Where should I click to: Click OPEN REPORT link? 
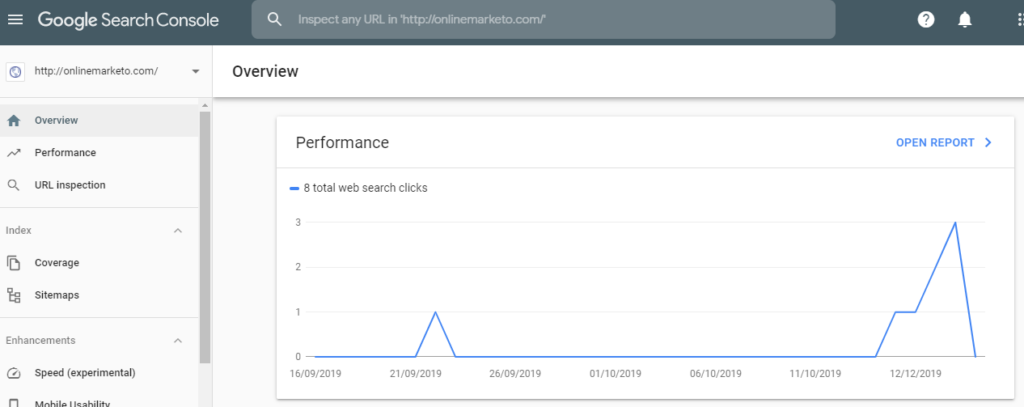click(x=934, y=143)
